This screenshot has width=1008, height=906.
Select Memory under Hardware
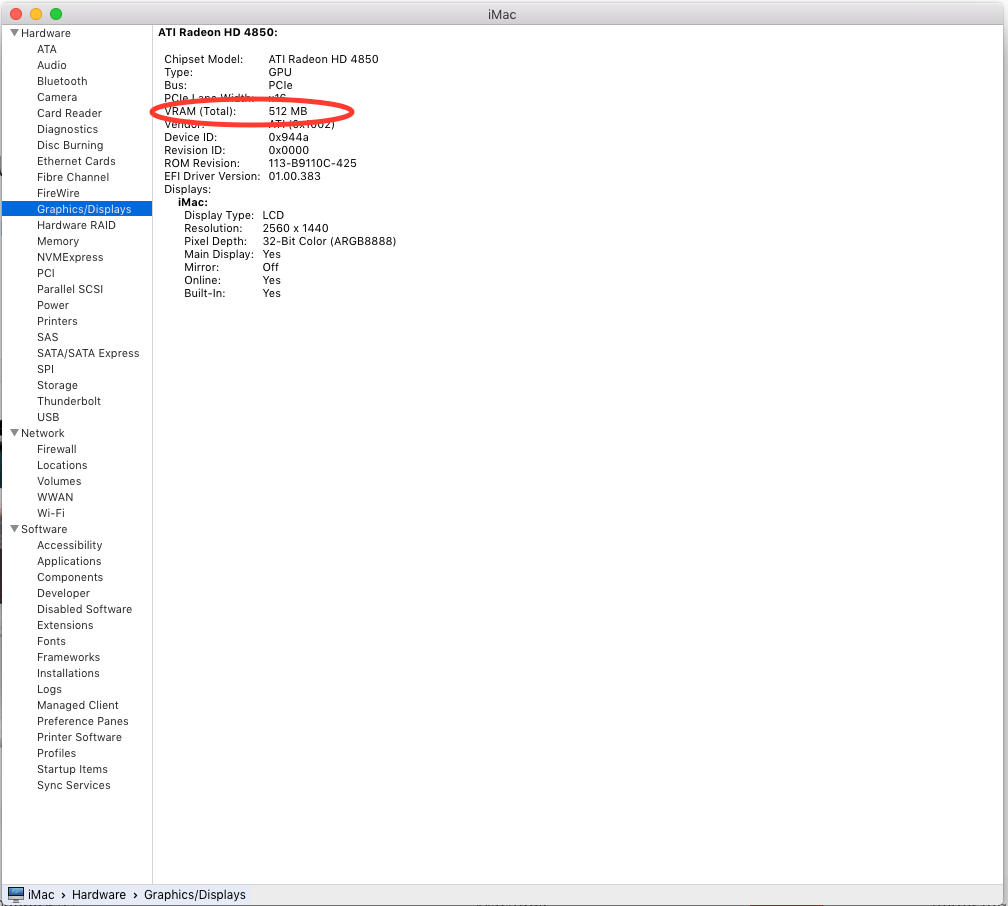point(58,241)
